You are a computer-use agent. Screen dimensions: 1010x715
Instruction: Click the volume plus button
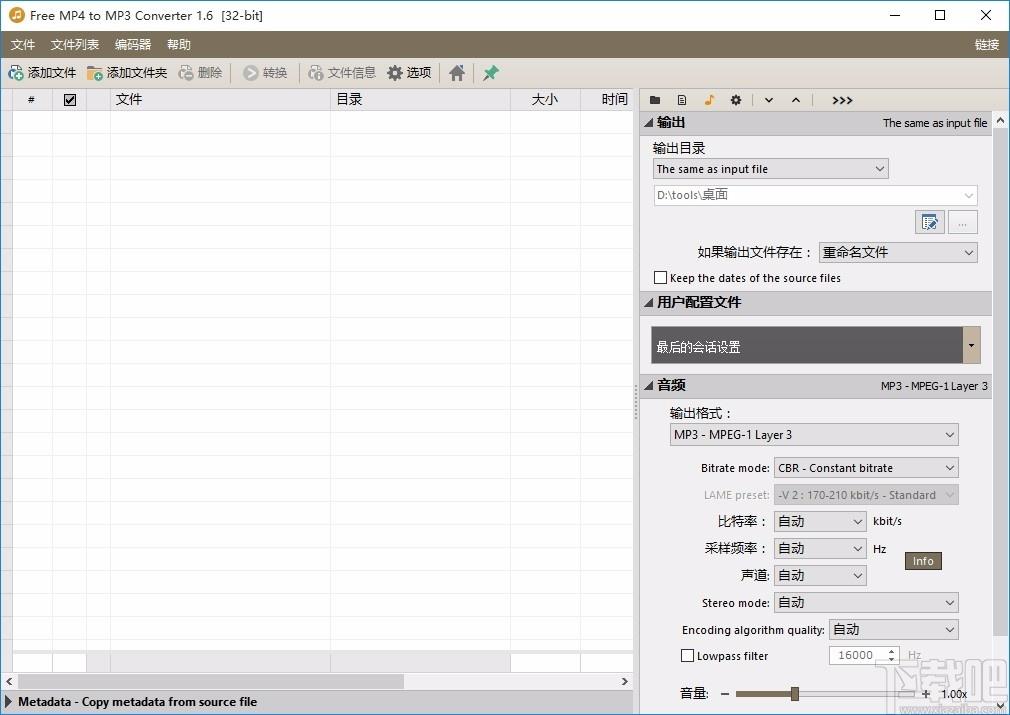click(926, 694)
